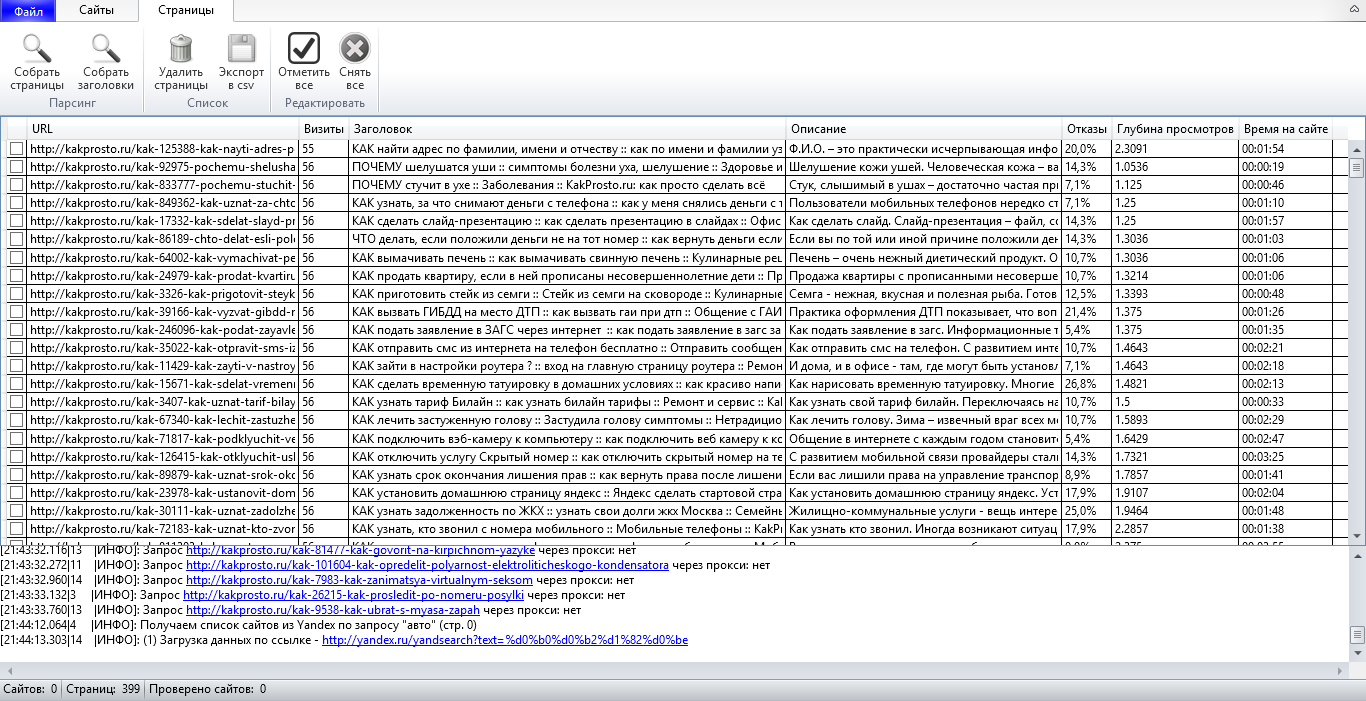Open the Файл menu
Viewport: 1366px width, 701px height.
tap(28, 11)
